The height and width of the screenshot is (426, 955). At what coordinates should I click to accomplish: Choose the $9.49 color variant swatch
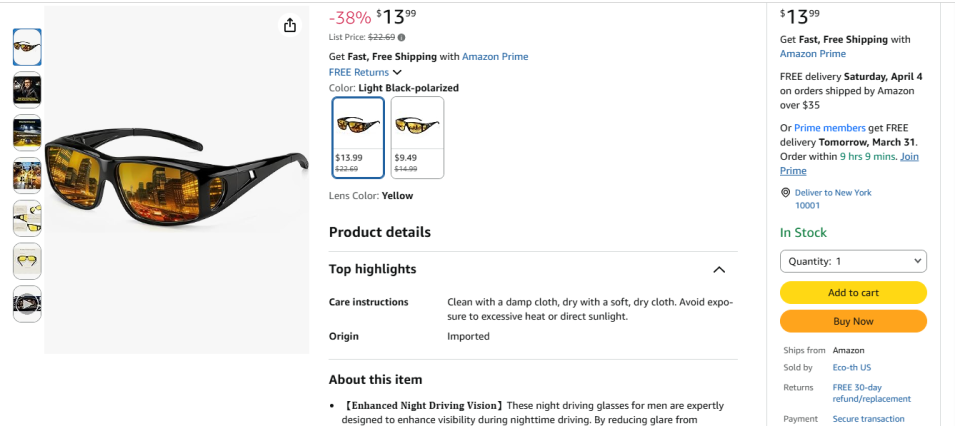tap(417, 137)
